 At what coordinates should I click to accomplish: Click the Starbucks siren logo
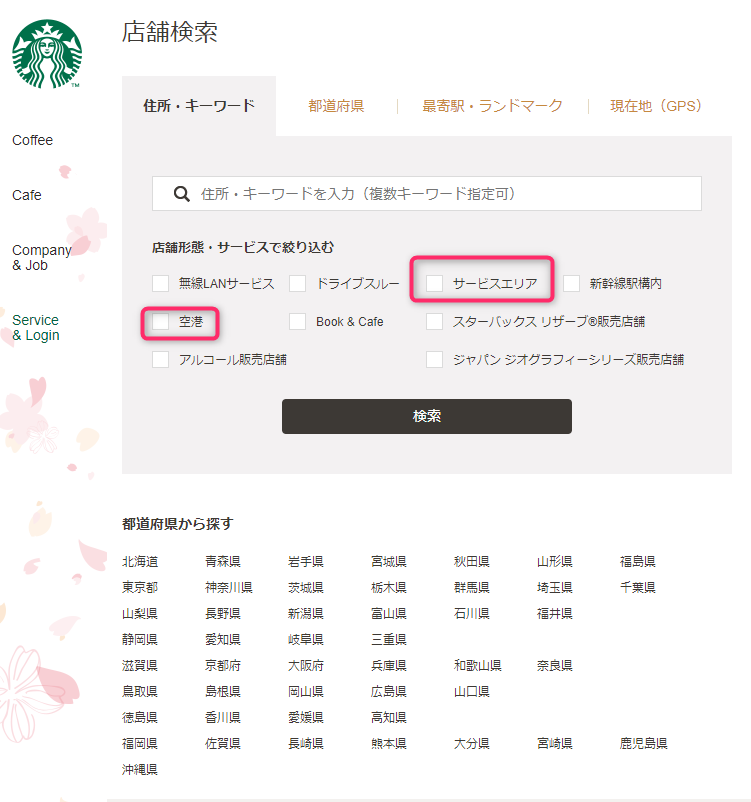click(47, 54)
